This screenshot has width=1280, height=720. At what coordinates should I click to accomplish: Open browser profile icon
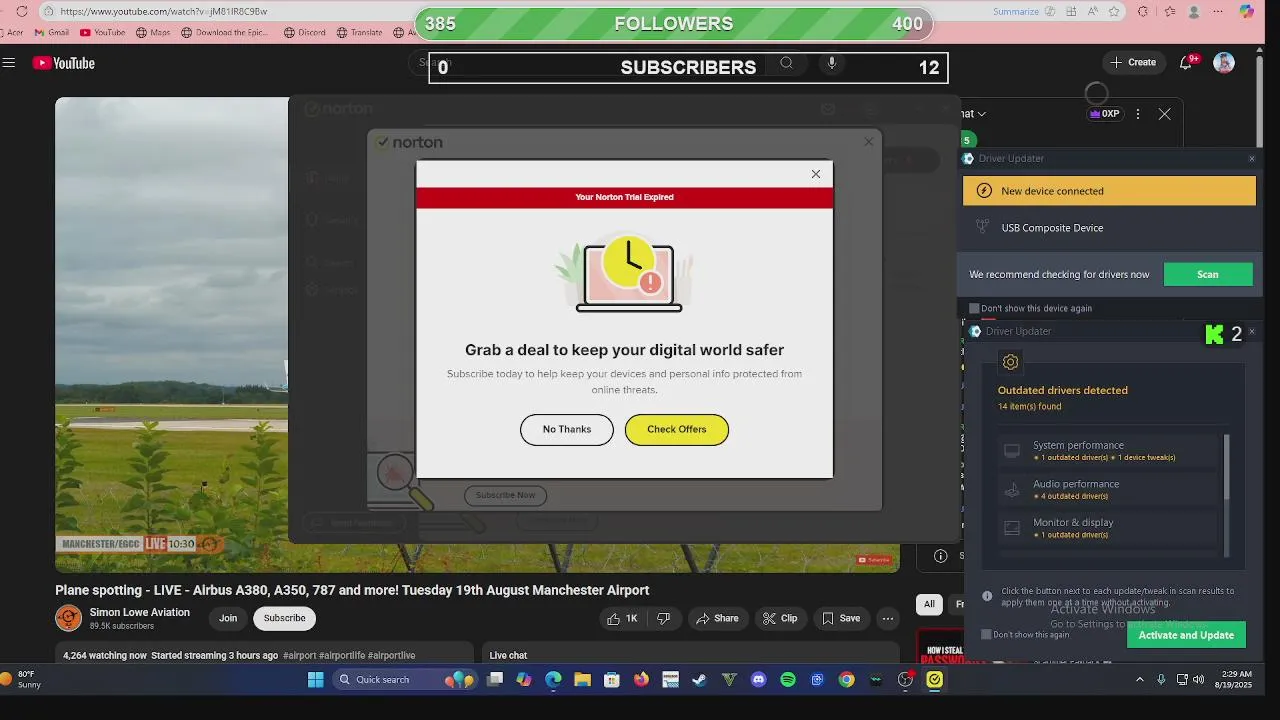click(x=1194, y=11)
